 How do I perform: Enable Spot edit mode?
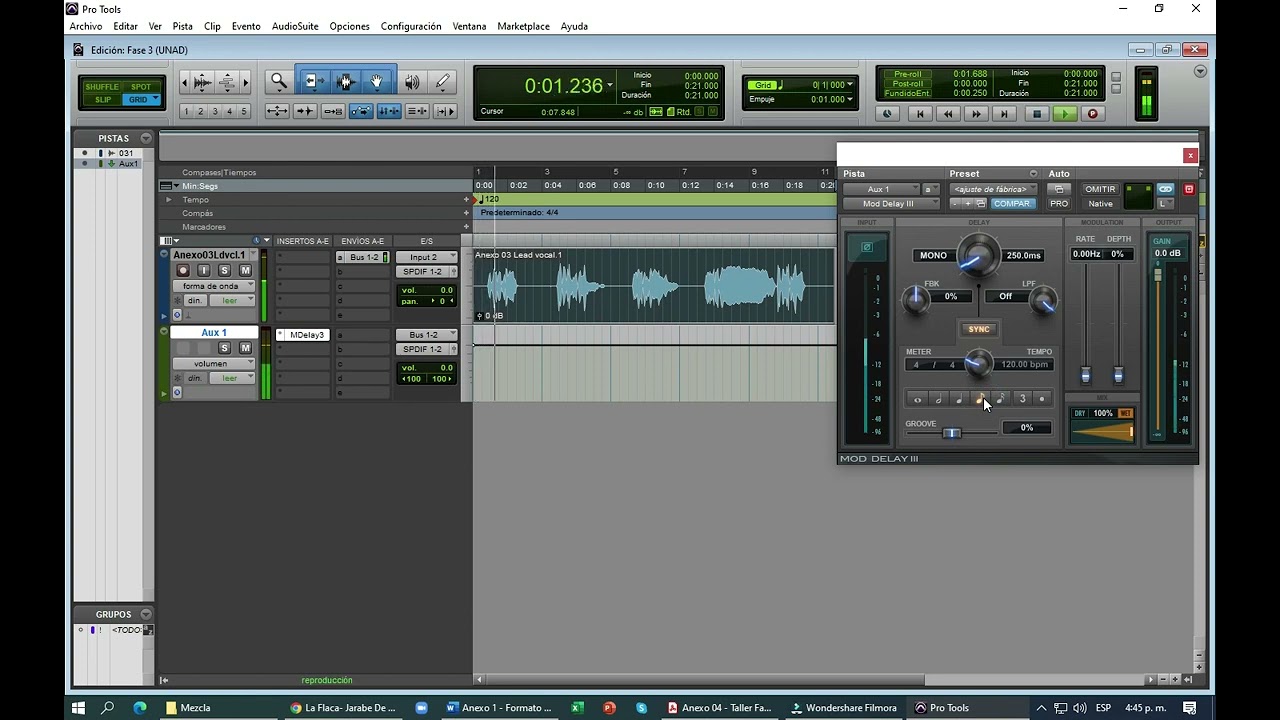pyautogui.click(x=141, y=87)
